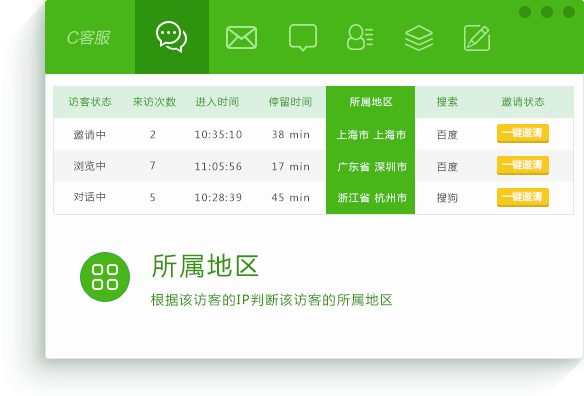The height and width of the screenshot is (396, 584).
Task: Select the stacked layers icon
Action: point(419,38)
